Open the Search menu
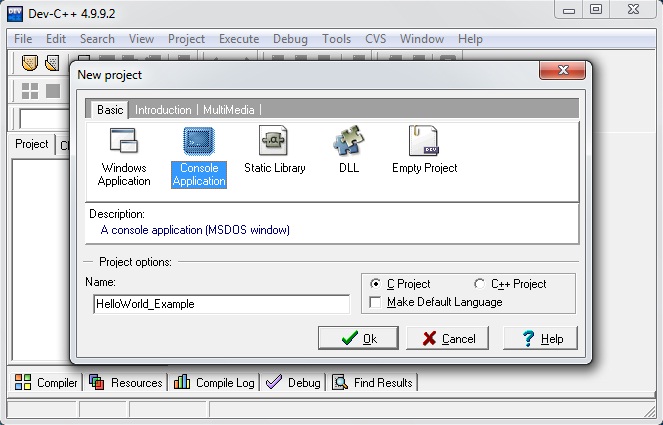Viewport: 663px width, 425px height. point(97,39)
